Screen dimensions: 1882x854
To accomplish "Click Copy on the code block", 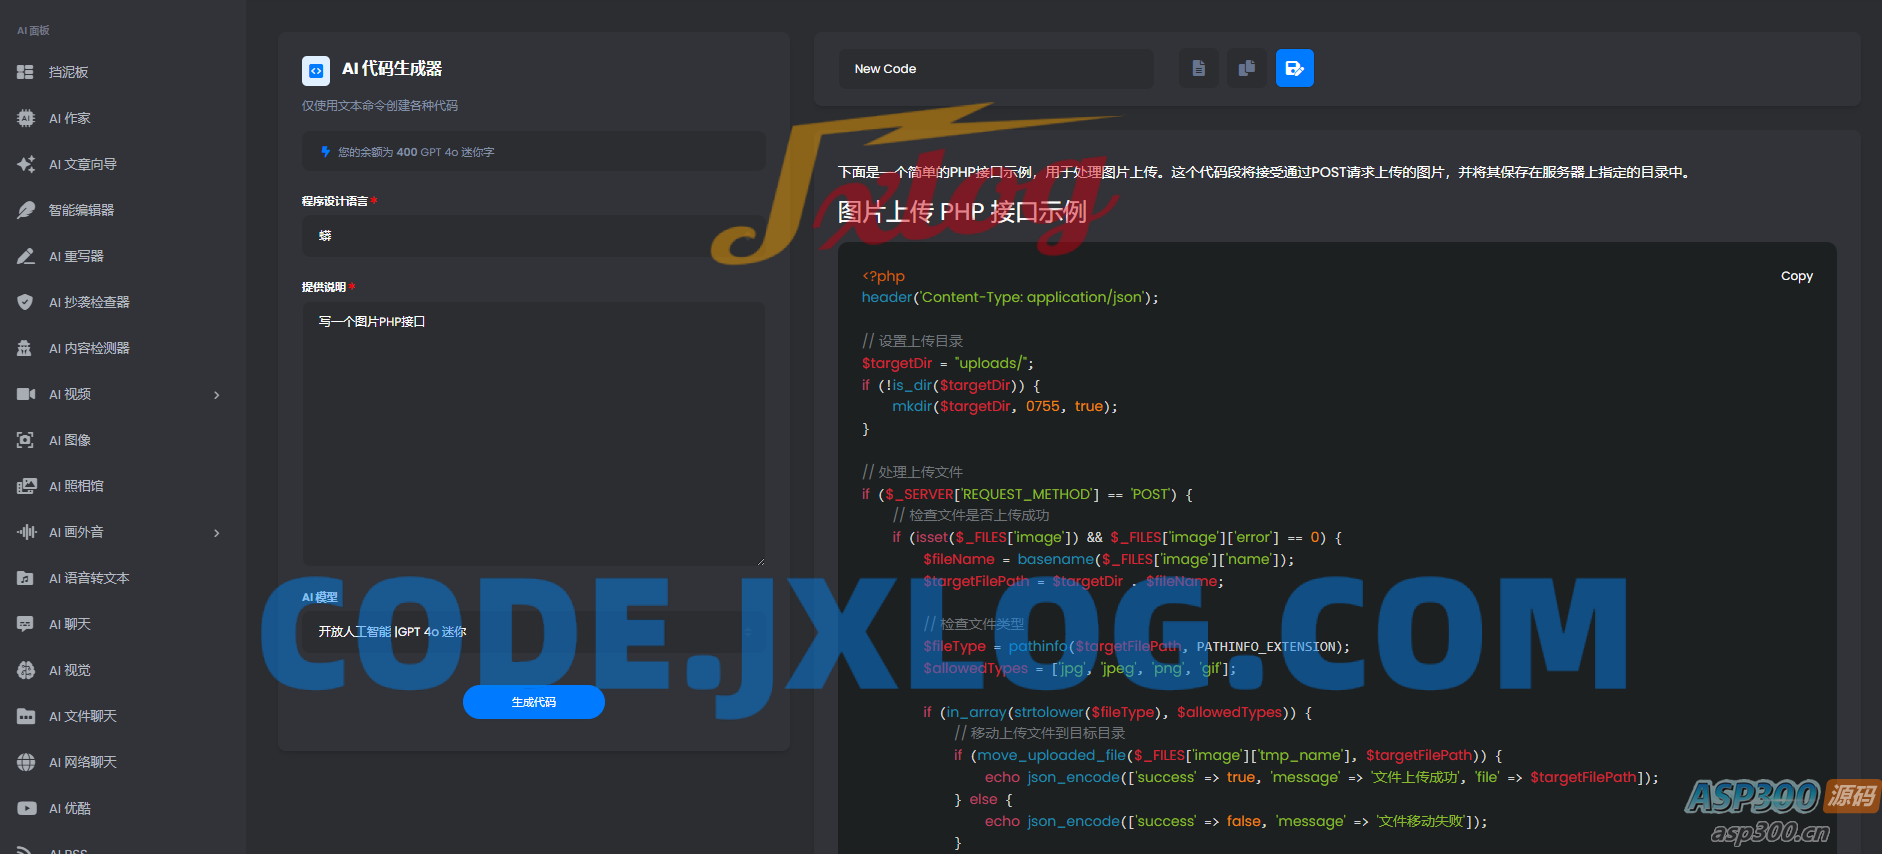I will tap(1796, 276).
